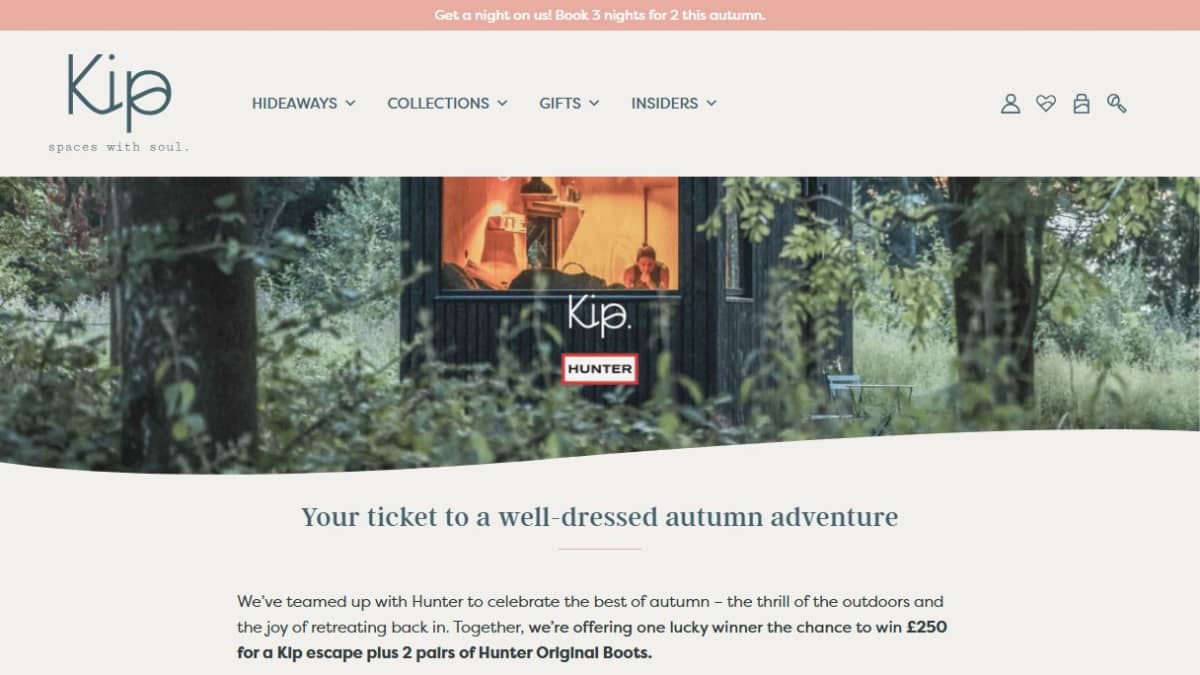Open the shopping basket icon
This screenshot has height=675, width=1200.
[1081, 103]
